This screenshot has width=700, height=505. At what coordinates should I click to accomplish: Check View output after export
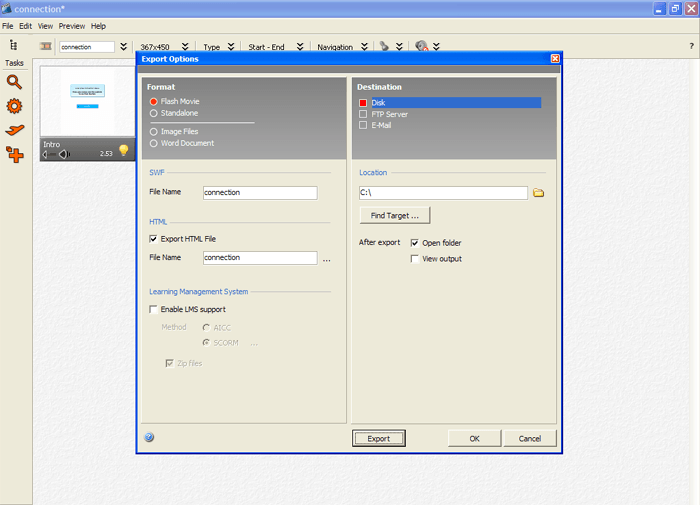point(415,259)
